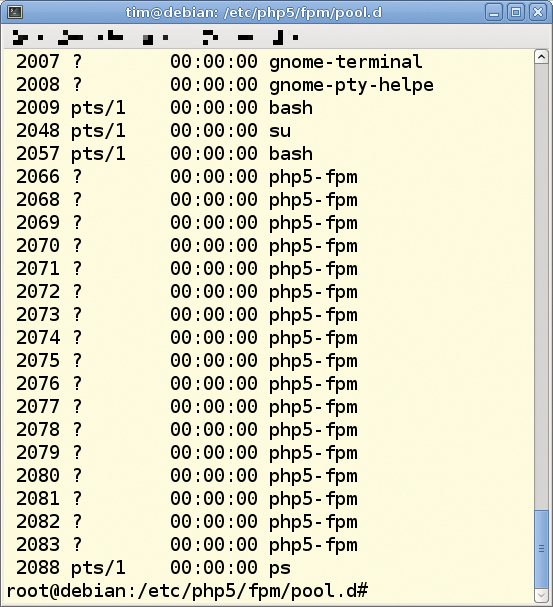Click the 'gnome-terminal' process name
This screenshot has height=607, width=553.
pyautogui.click(x=346, y=62)
